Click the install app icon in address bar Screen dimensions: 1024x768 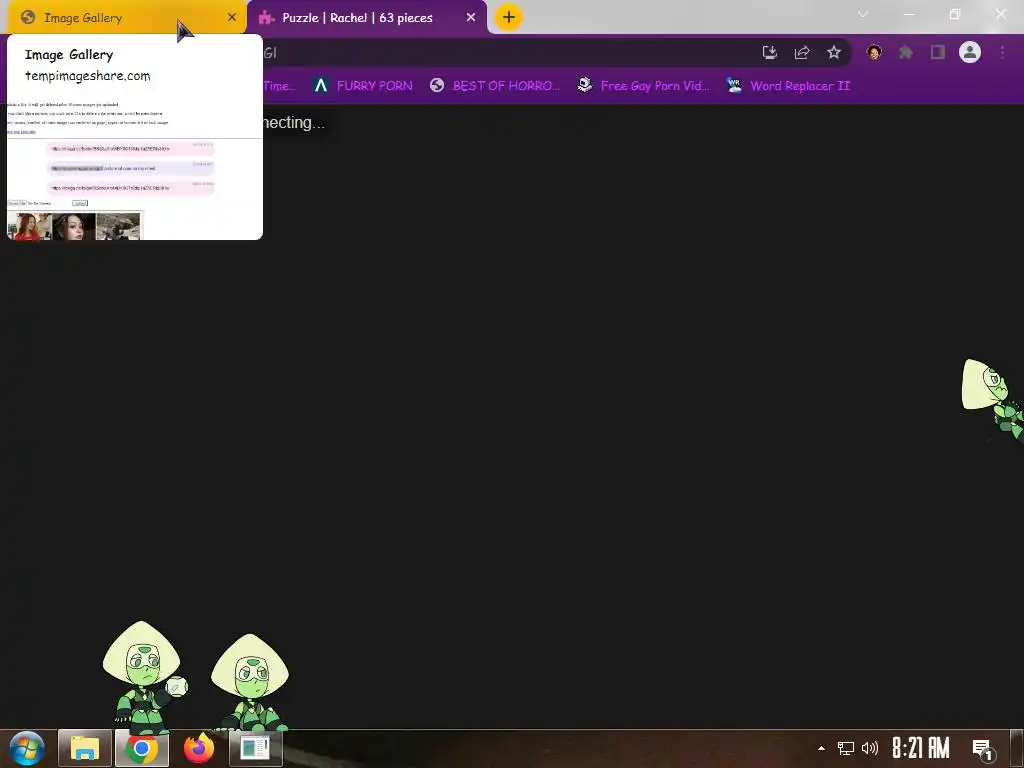point(770,53)
